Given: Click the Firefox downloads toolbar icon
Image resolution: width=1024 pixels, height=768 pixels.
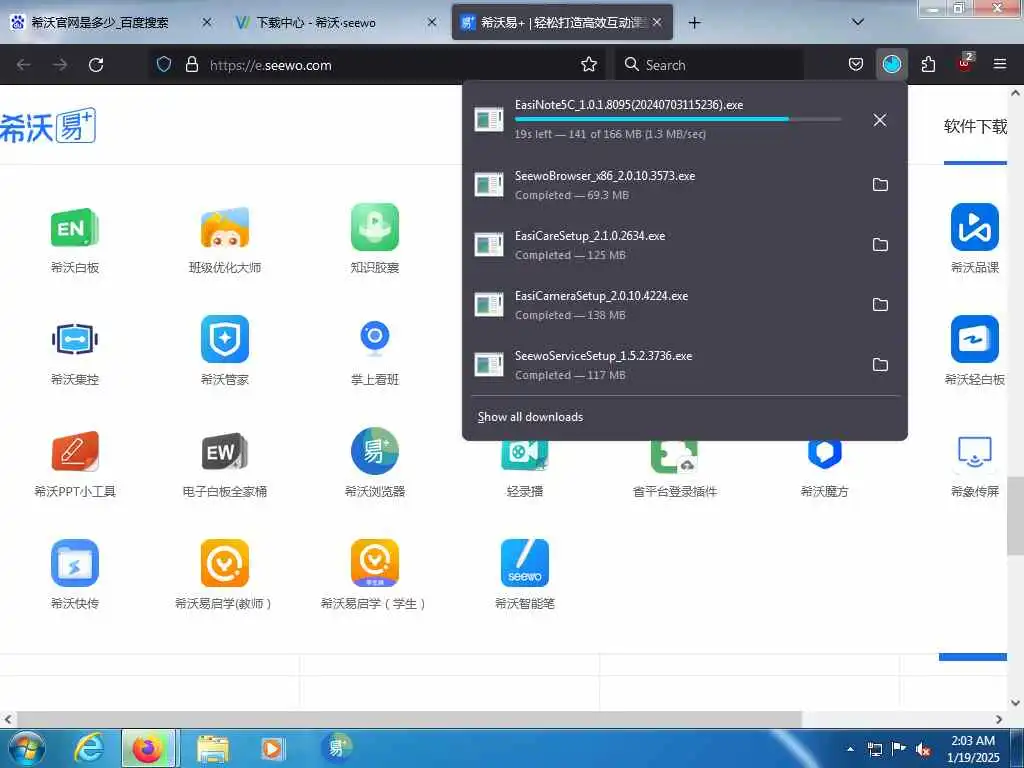Looking at the screenshot, I should coord(891,64).
